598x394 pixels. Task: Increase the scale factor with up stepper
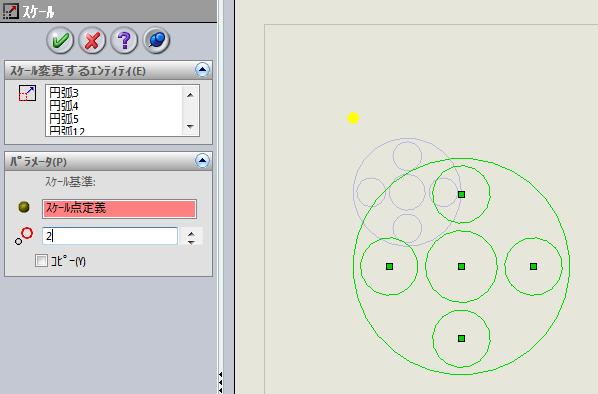191,232
